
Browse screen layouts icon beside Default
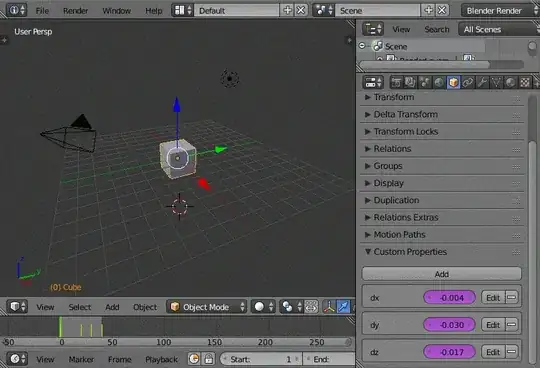[x=183, y=10]
